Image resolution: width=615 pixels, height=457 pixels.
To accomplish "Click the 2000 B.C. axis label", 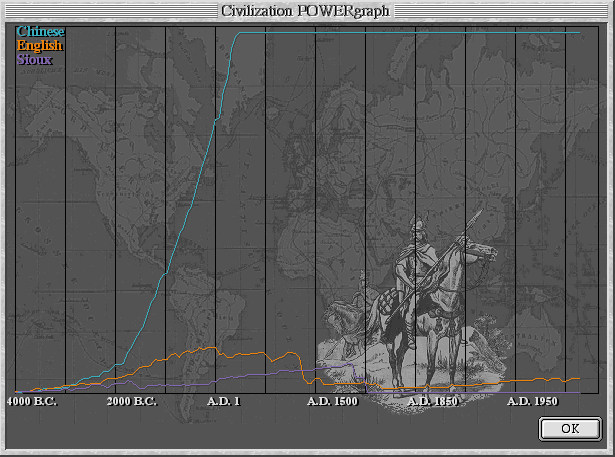I will 132,401.
